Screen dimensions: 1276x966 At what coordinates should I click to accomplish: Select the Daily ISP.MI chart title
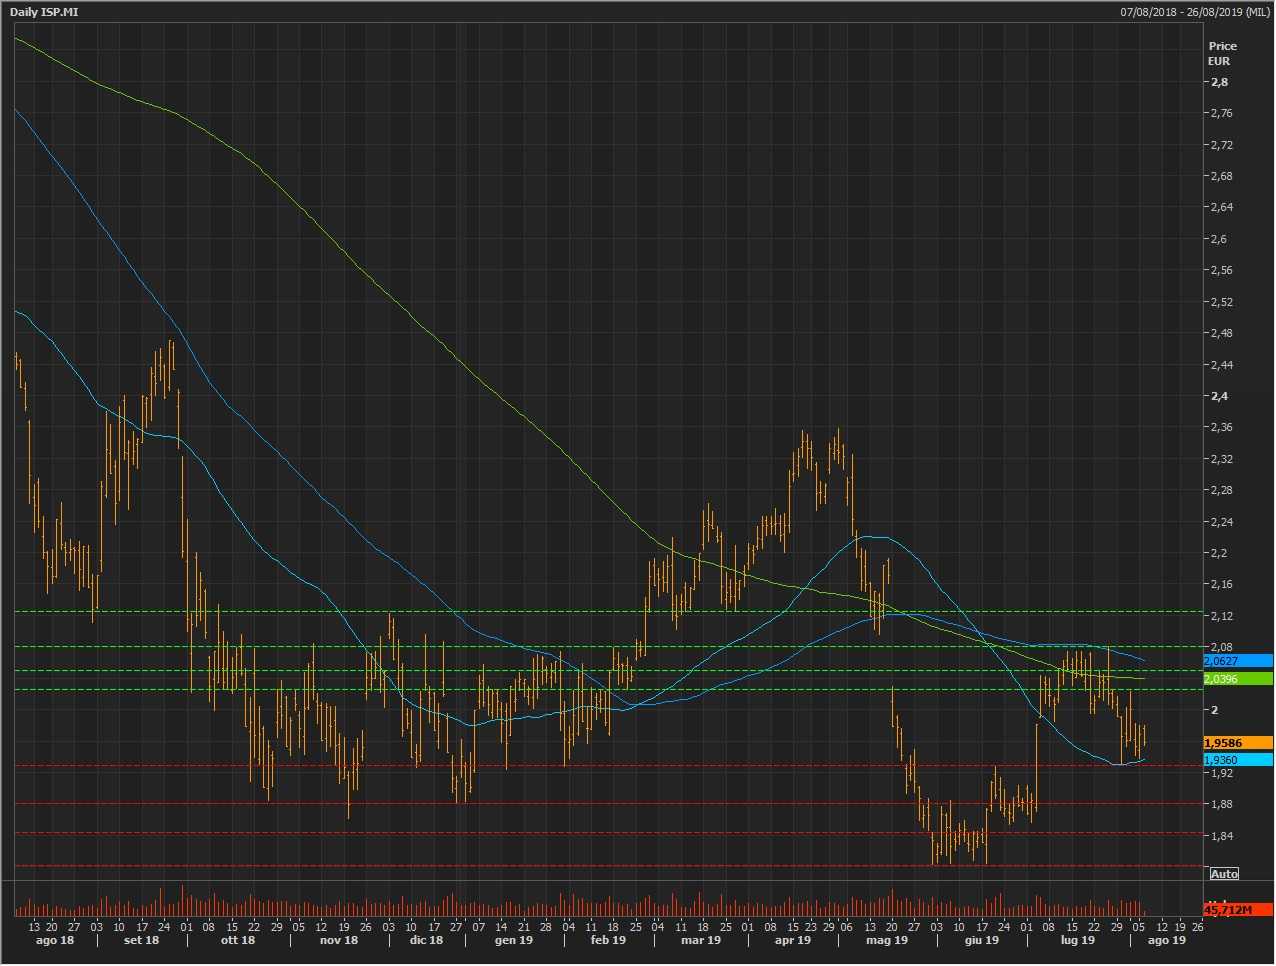coord(44,11)
